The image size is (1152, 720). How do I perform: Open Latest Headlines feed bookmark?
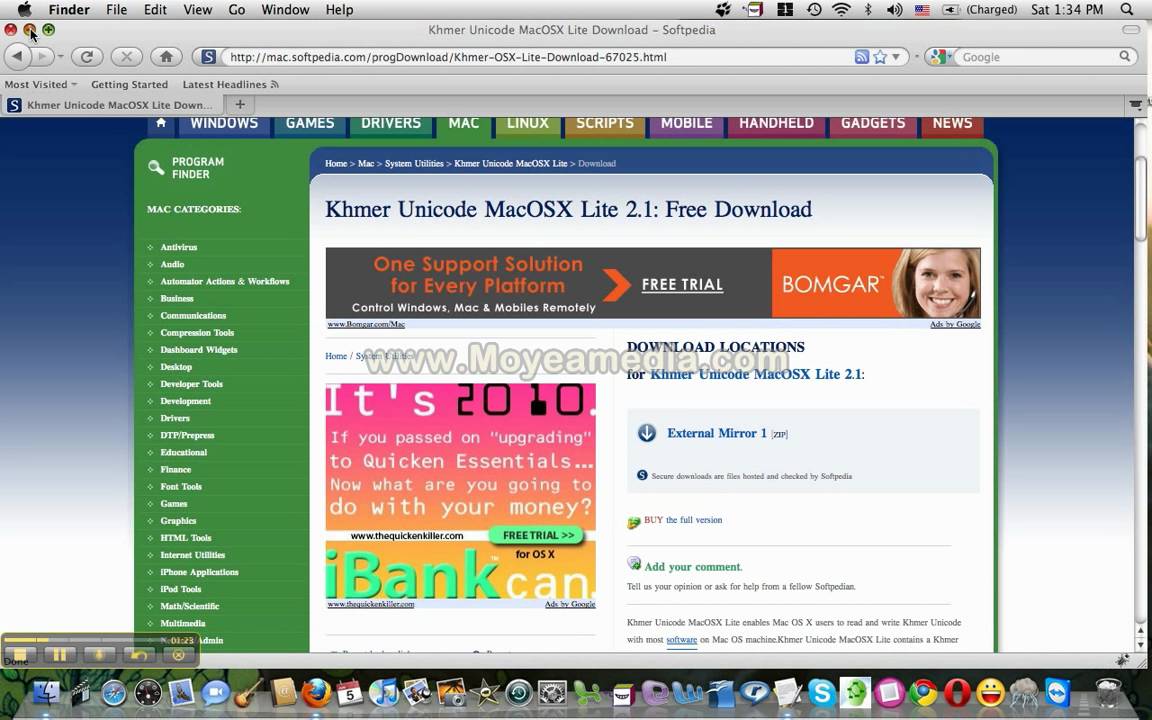230,84
